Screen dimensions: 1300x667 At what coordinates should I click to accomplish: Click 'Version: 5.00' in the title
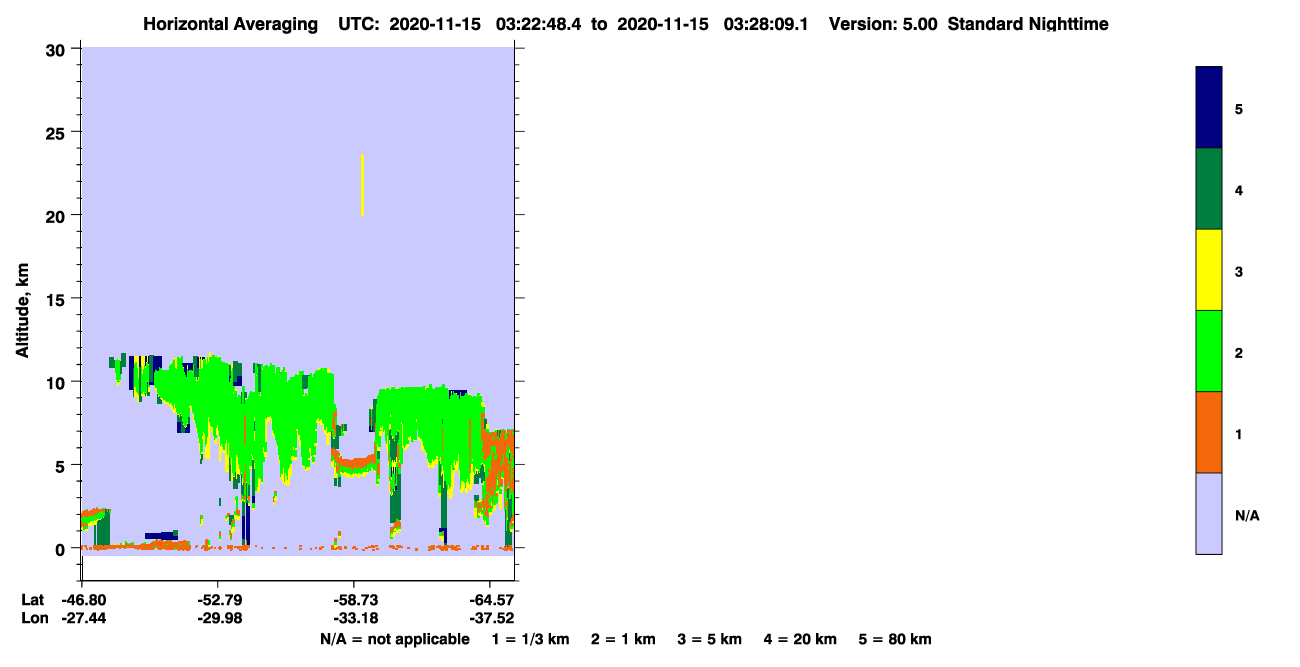[x=883, y=24]
